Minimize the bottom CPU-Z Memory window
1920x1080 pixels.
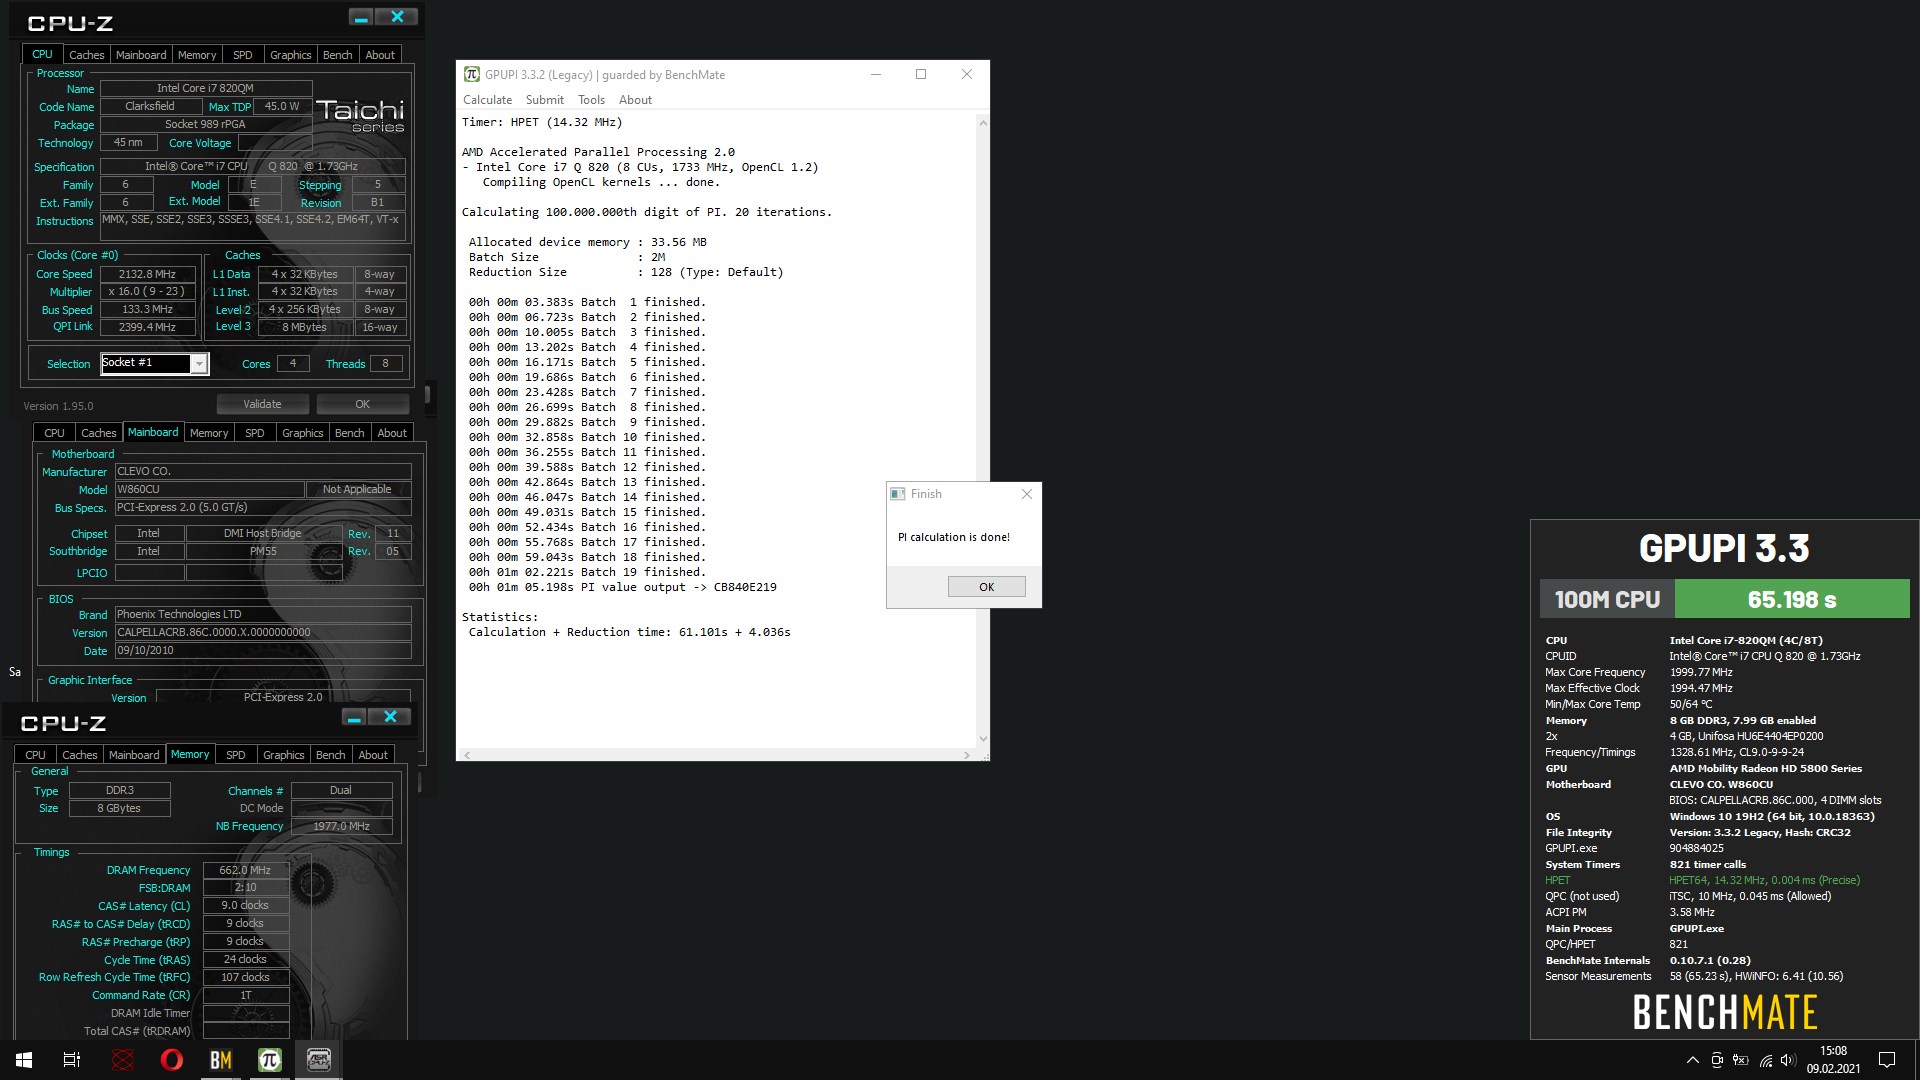tap(354, 717)
